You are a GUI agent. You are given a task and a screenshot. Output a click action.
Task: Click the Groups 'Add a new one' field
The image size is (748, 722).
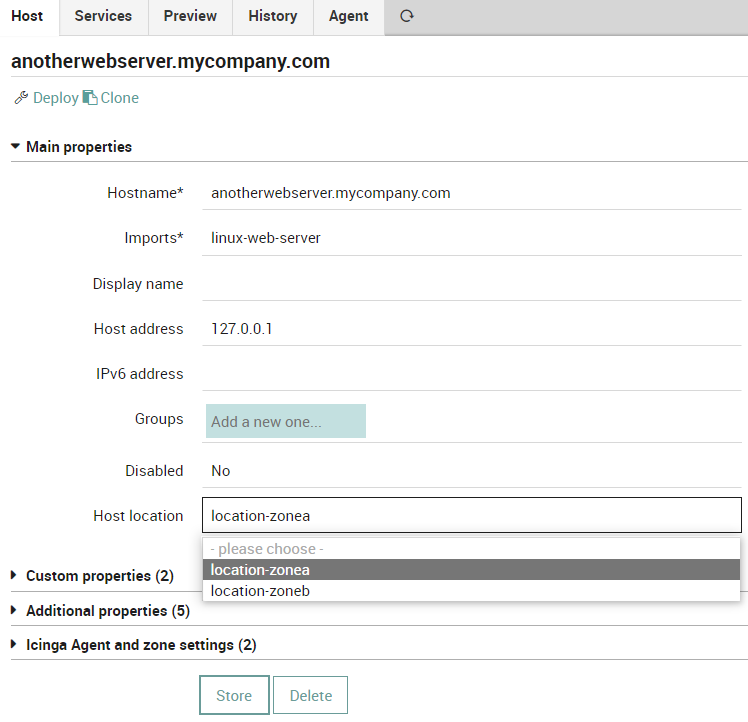pos(286,421)
